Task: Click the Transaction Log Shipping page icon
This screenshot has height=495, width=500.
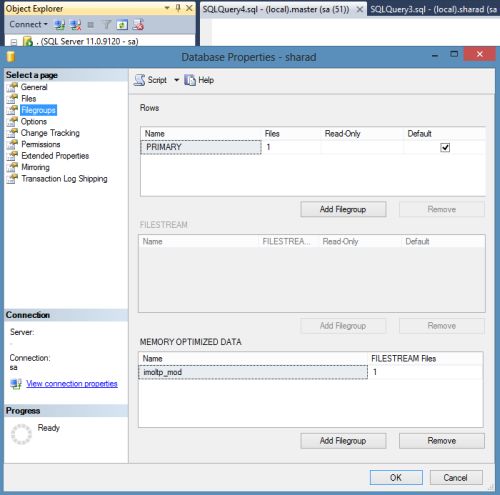Action: click(x=12, y=179)
